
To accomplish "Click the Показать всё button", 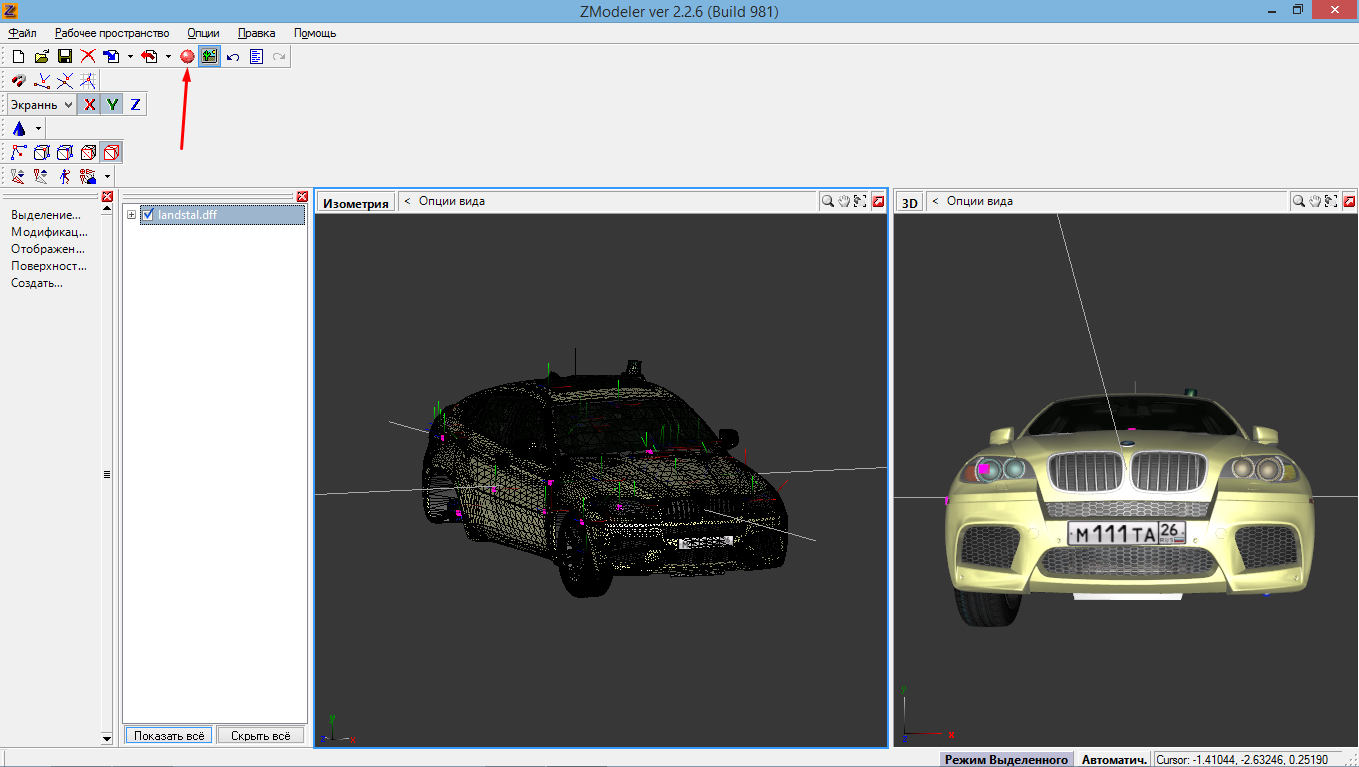I will pos(168,735).
